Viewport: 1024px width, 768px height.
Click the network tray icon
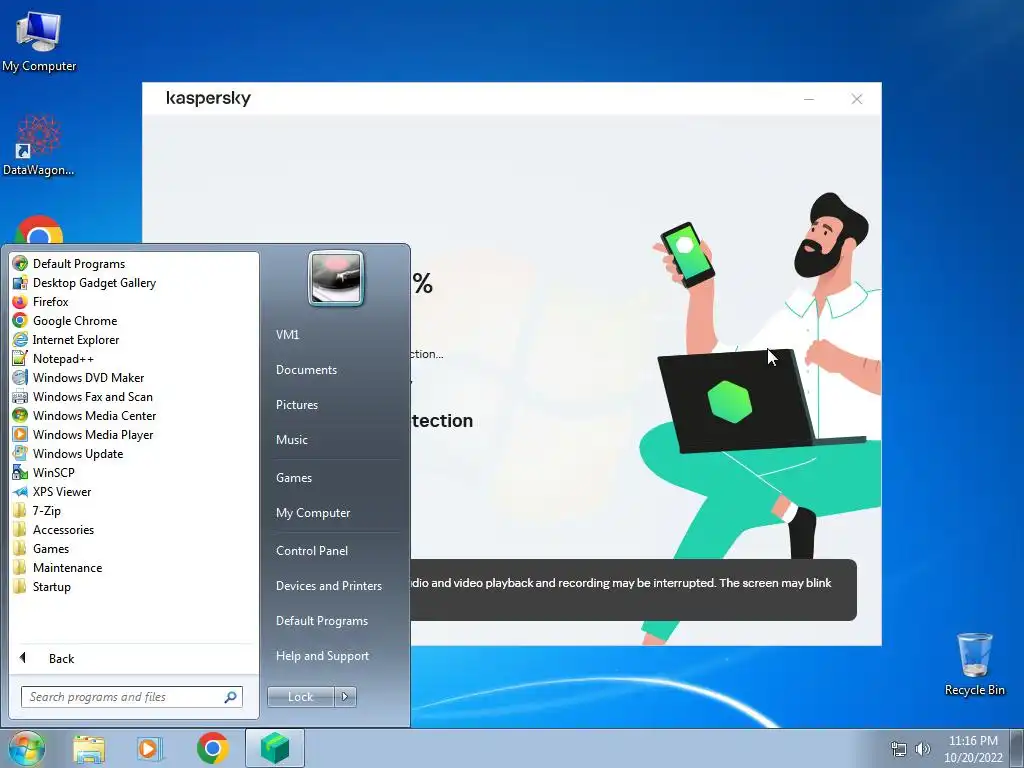[899, 749]
